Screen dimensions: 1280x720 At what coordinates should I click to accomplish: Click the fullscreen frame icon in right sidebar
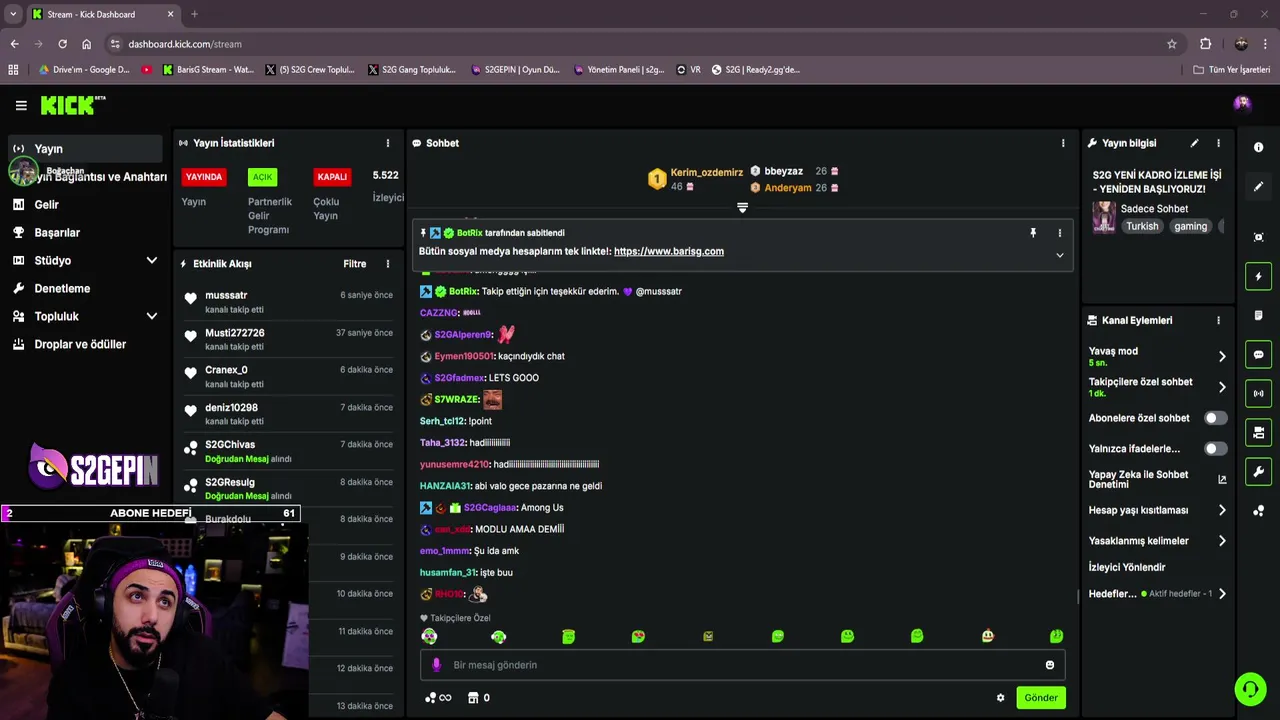click(1258, 237)
